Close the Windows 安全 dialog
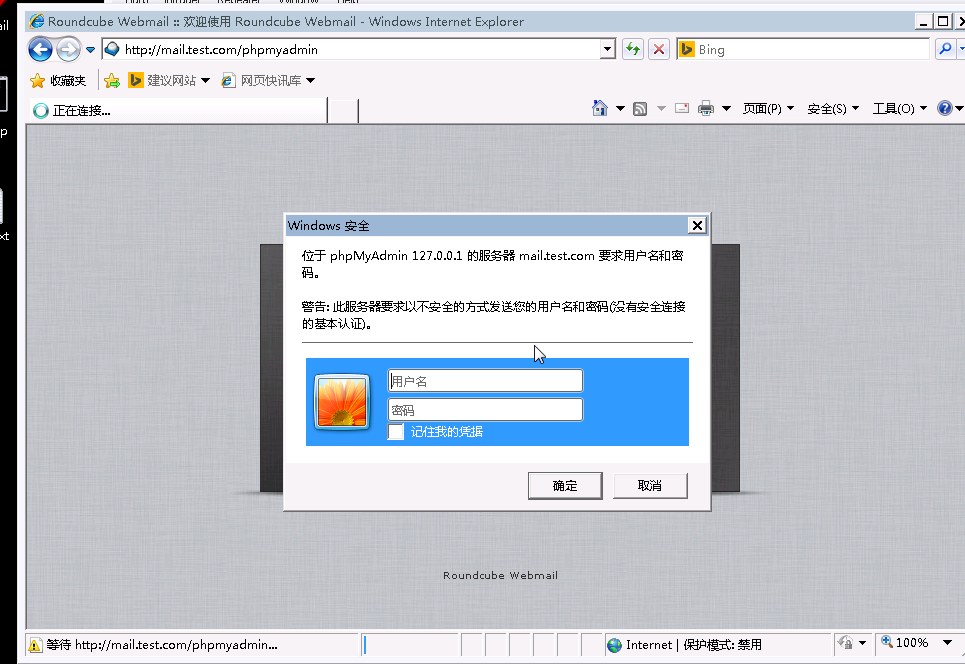 (x=697, y=226)
